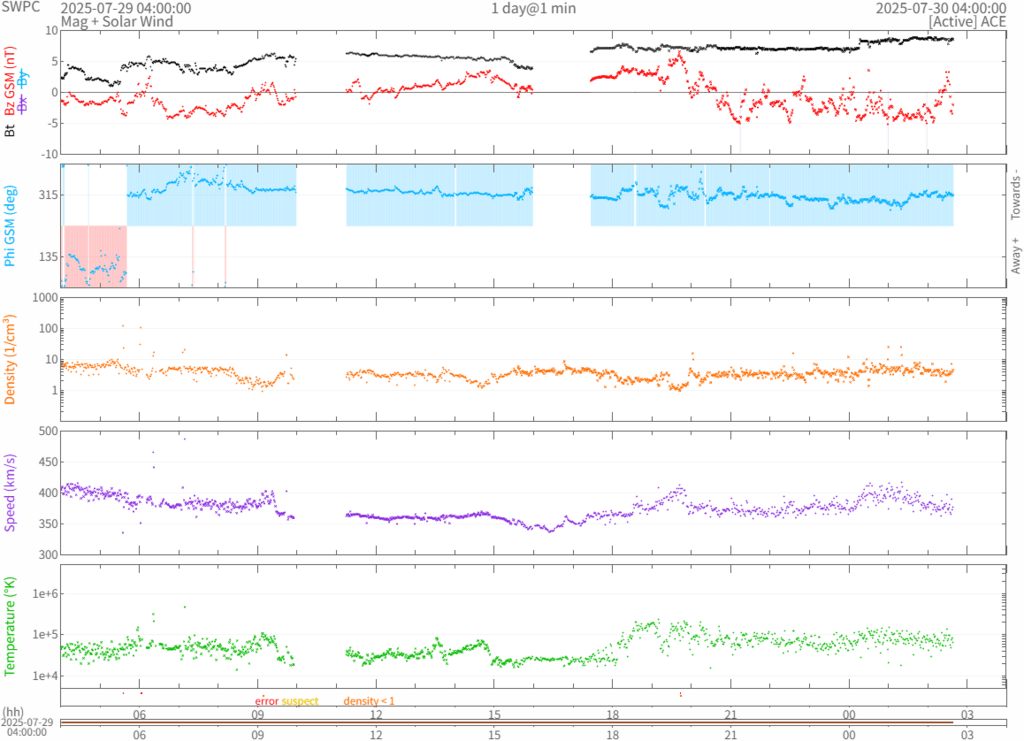Open the [Active] ACE source selector
Image resolution: width=1024 pixels, height=741 pixels.
[968, 21]
